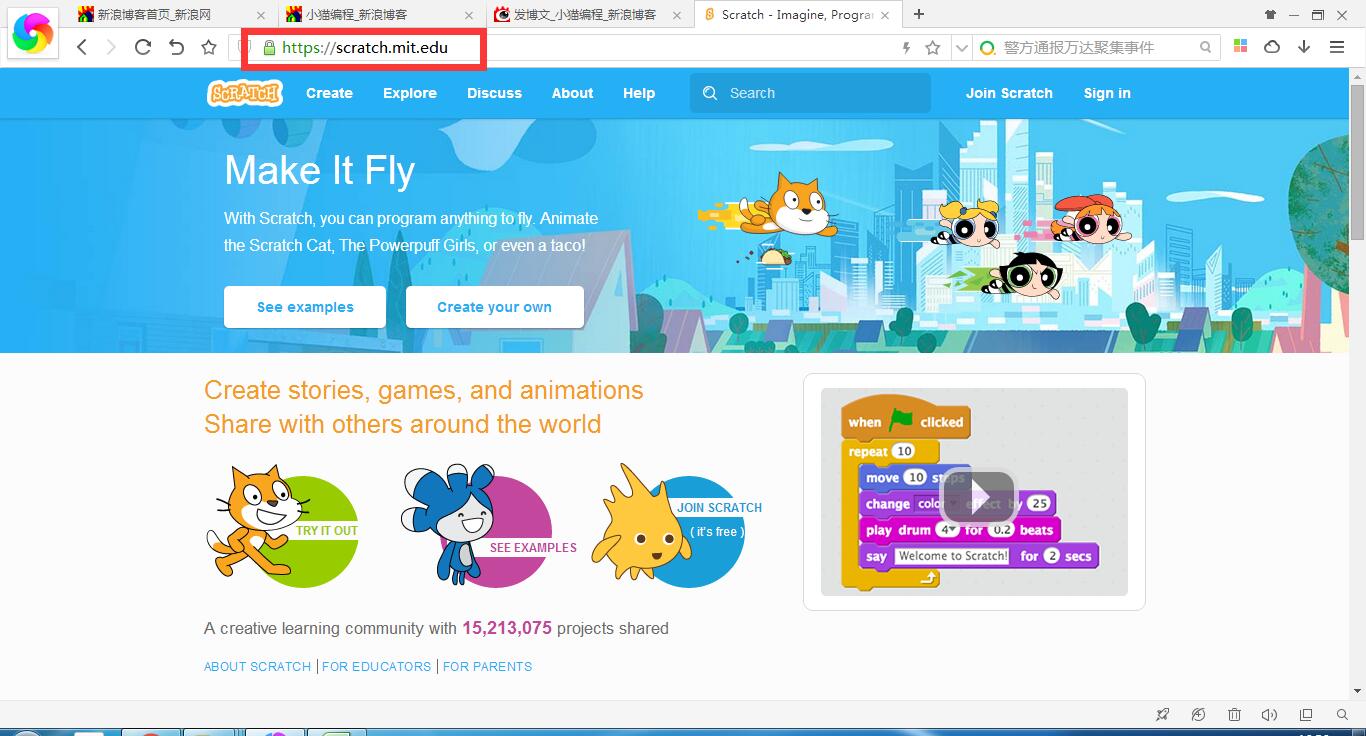This screenshot has height=736, width=1366.
Task: Open the FOR EDUCATORS link
Action: coord(376,666)
